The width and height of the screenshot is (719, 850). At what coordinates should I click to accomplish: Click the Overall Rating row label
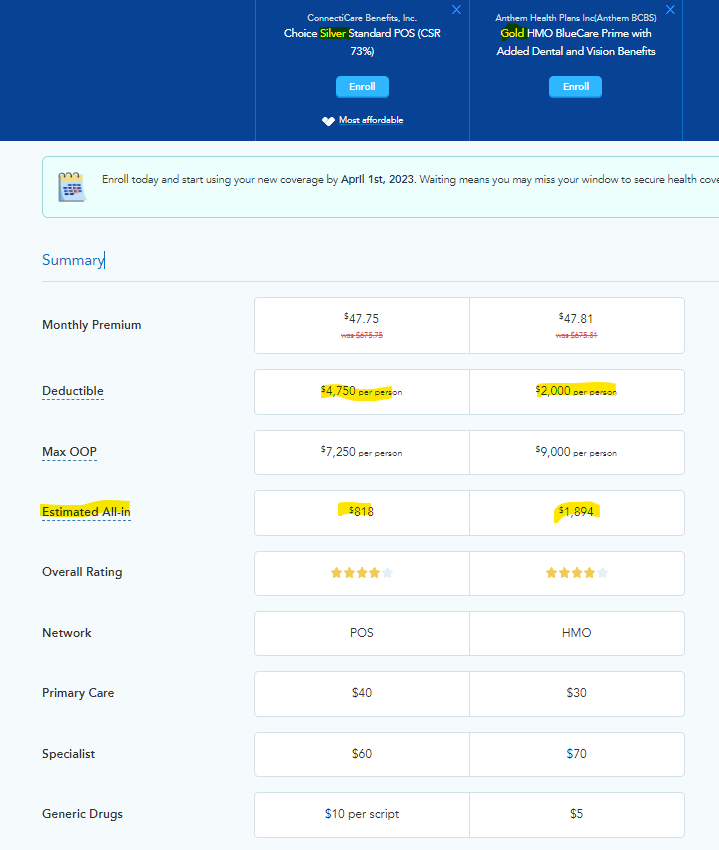click(x=82, y=572)
